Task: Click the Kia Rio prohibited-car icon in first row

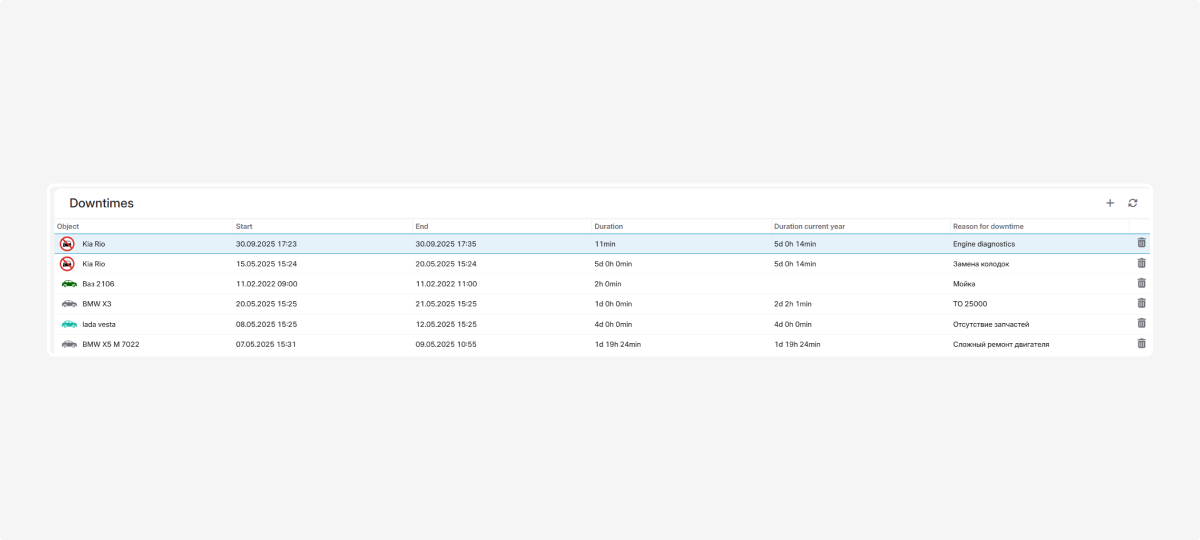Action: (67, 244)
